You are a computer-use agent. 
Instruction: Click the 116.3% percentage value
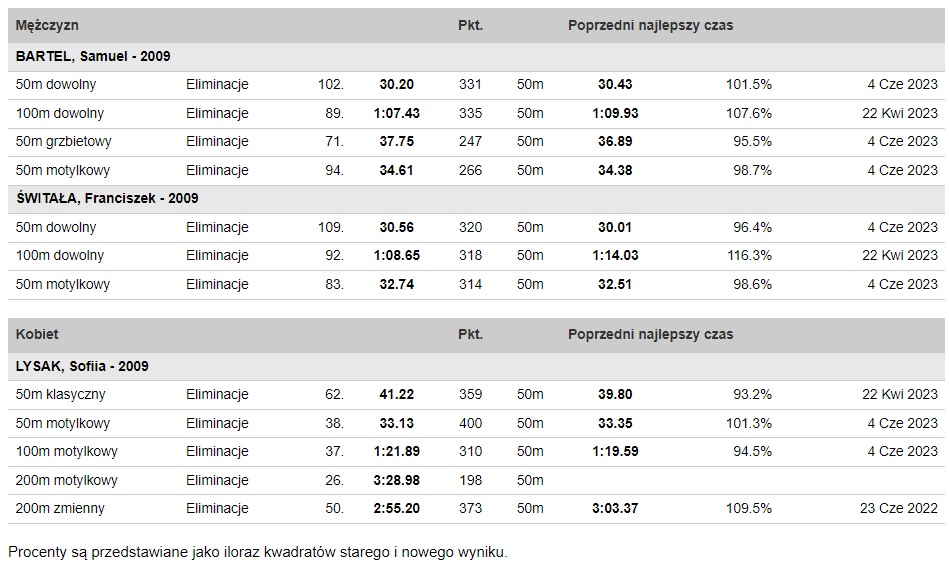click(749, 256)
